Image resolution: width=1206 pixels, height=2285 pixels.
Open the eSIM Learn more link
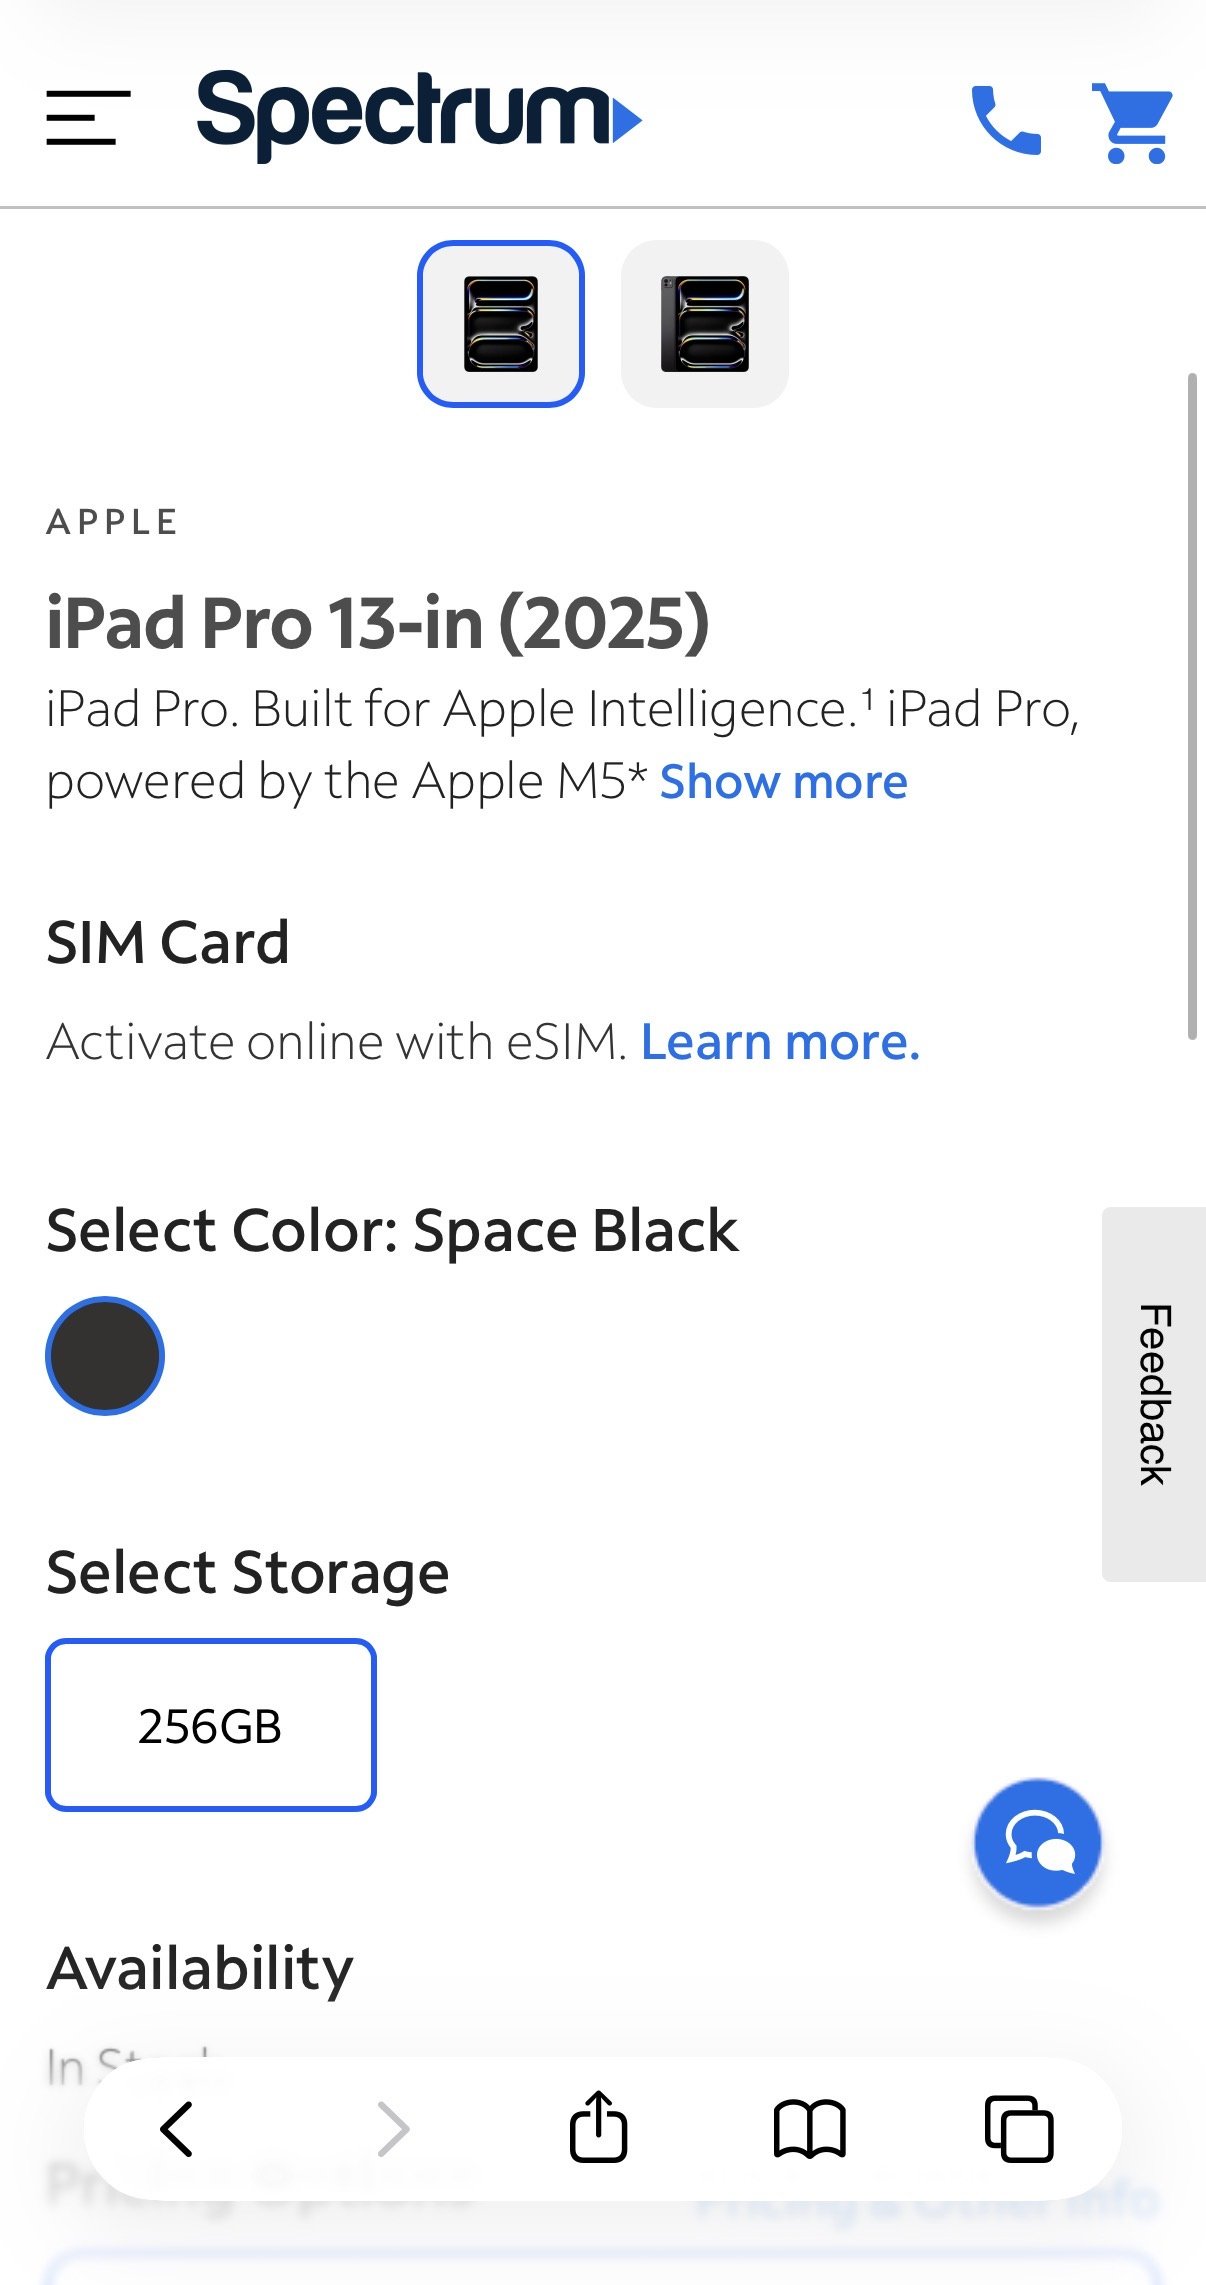tap(782, 1041)
